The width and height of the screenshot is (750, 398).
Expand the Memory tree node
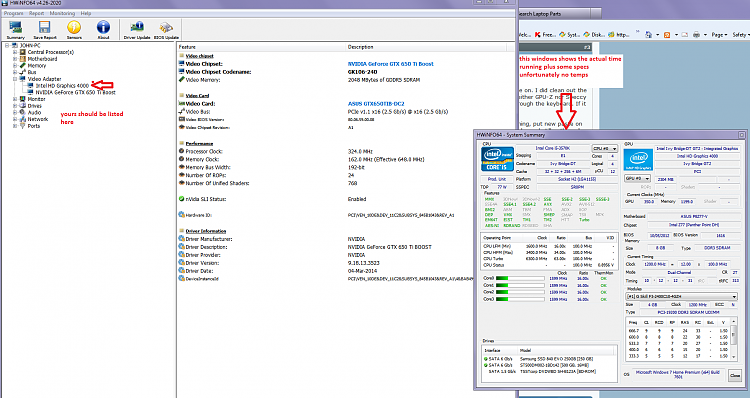pos(15,66)
